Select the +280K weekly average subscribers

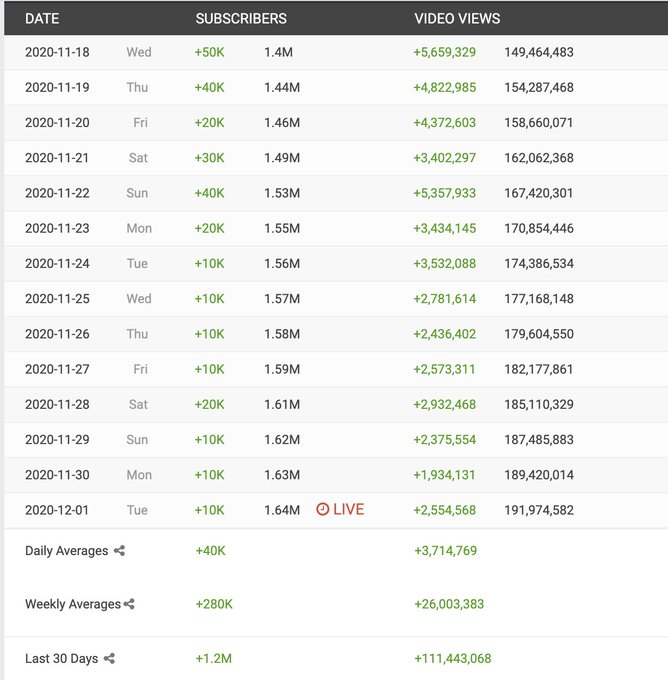pyautogui.click(x=214, y=604)
